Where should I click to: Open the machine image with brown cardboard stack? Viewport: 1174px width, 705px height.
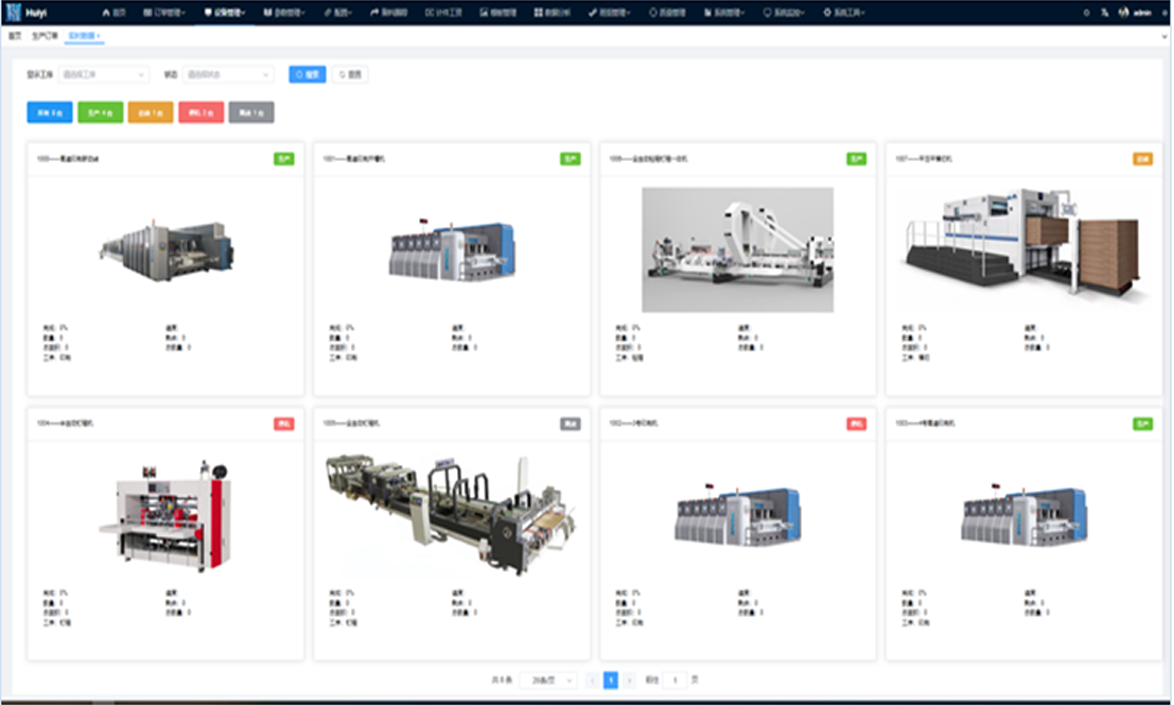click(x=1024, y=245)
